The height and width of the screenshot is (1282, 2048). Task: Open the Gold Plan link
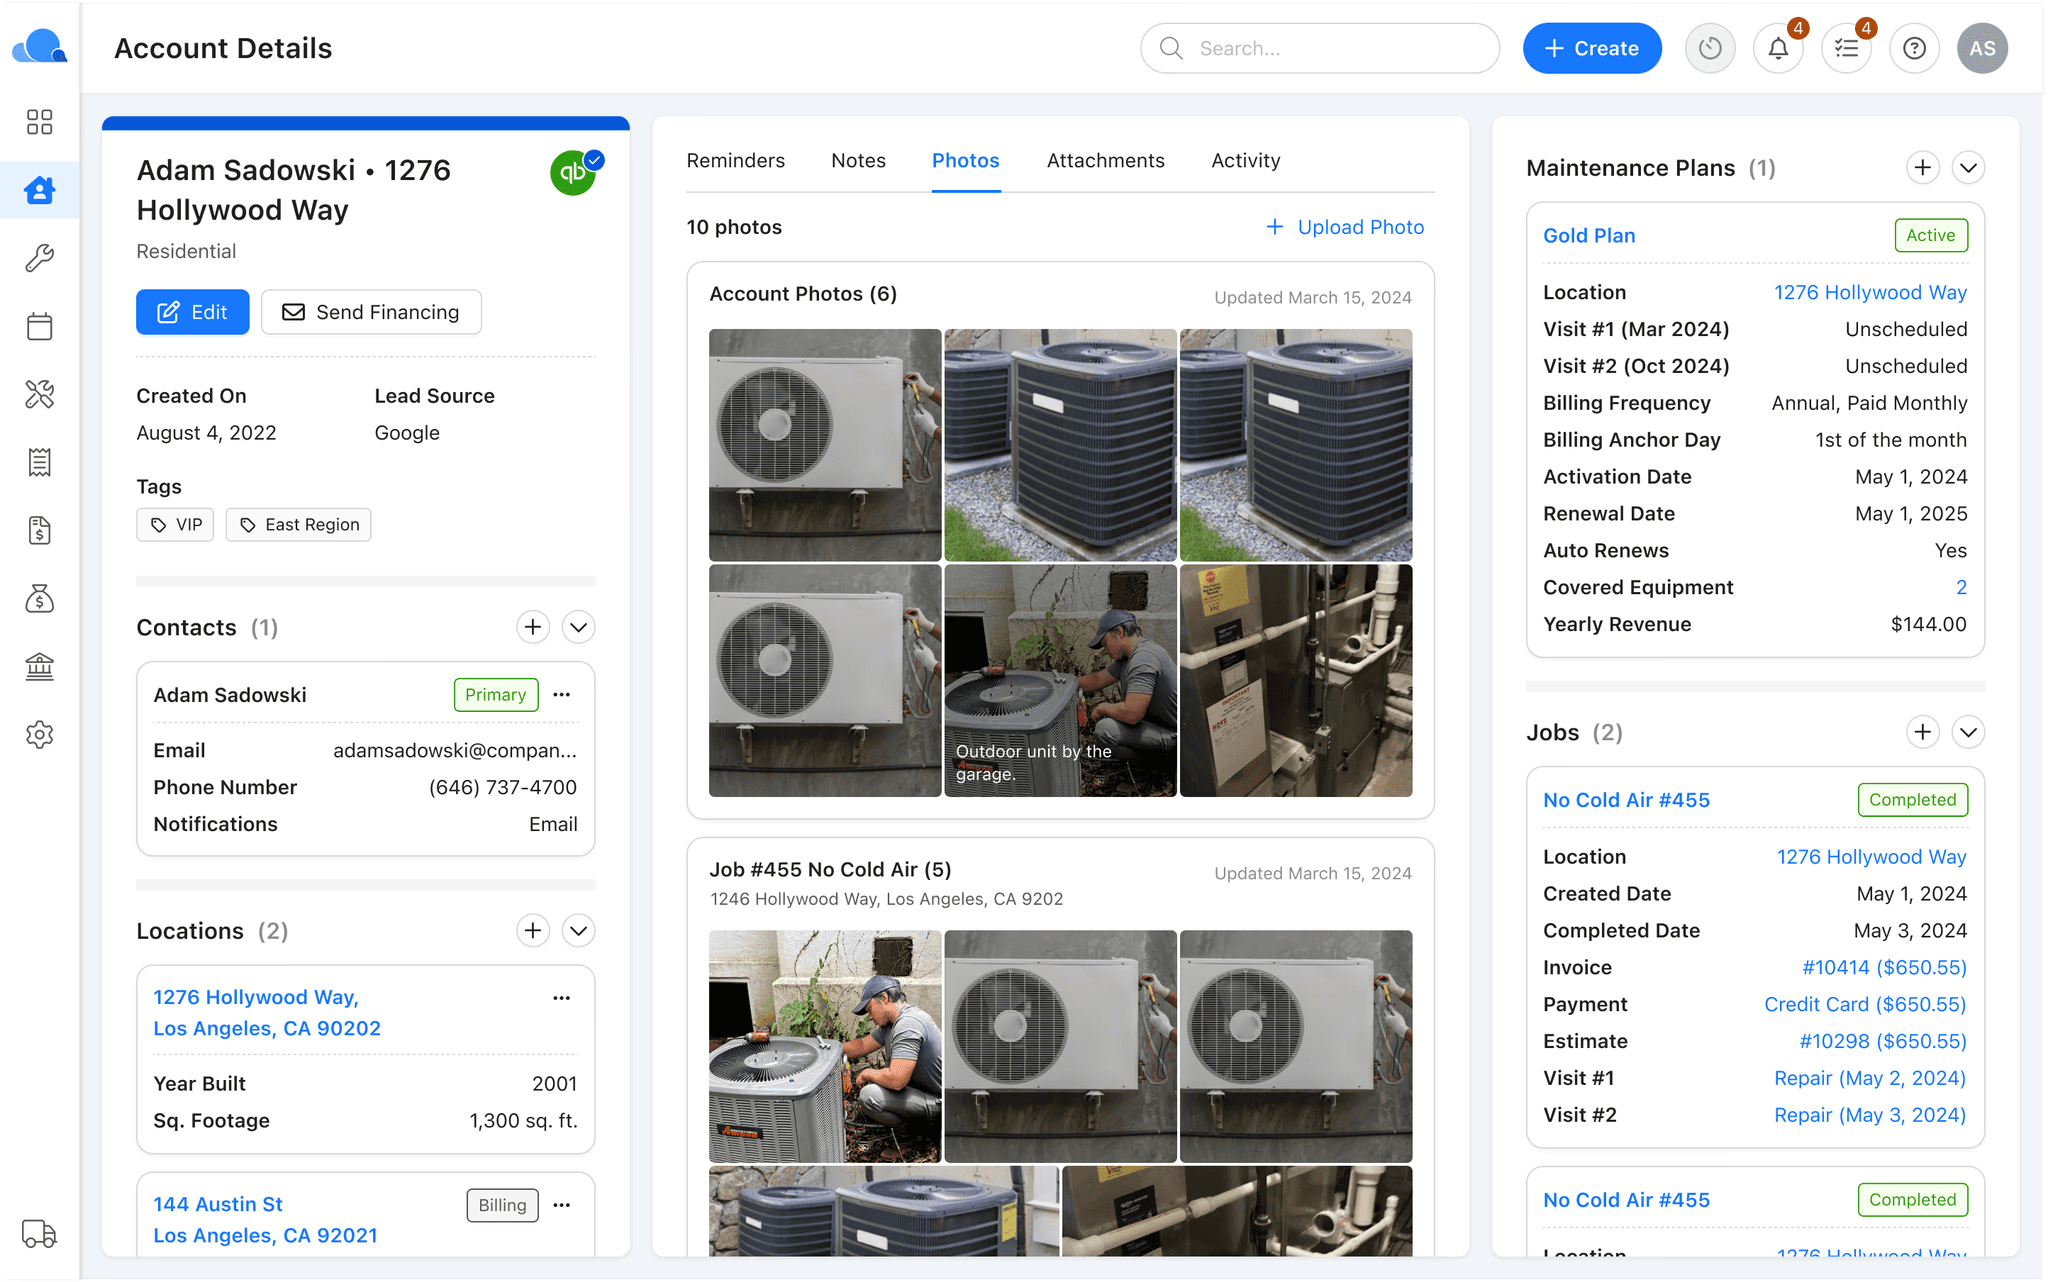1589,235
